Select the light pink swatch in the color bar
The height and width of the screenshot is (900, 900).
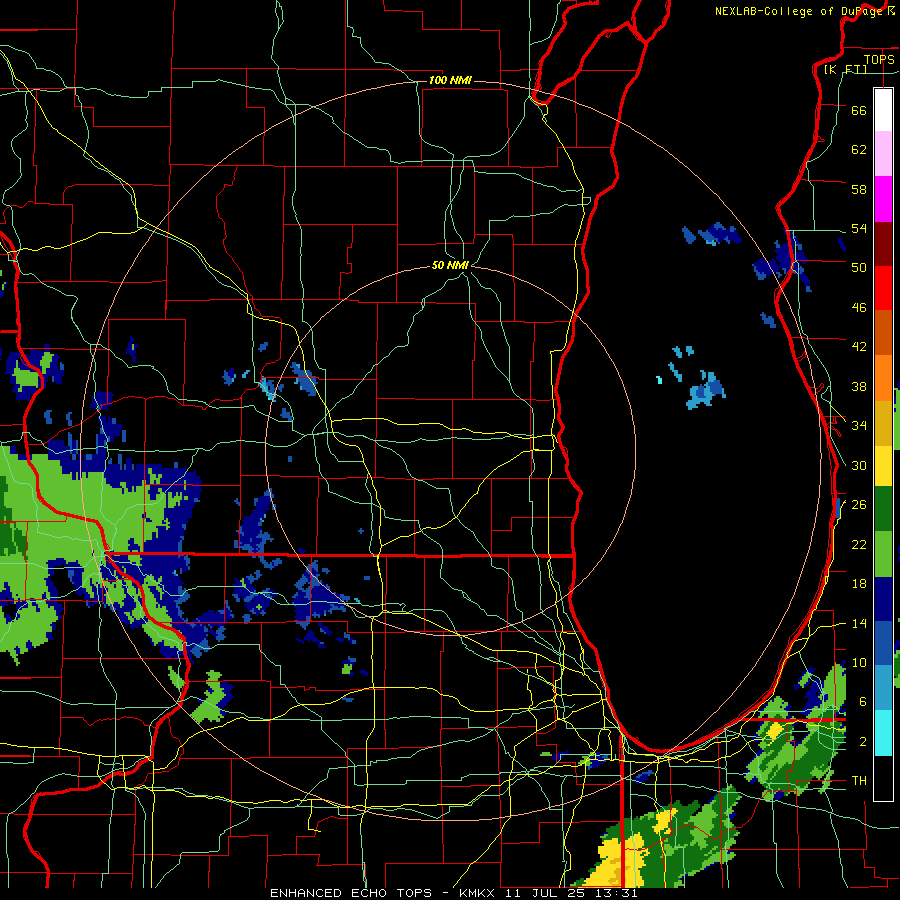883,154
